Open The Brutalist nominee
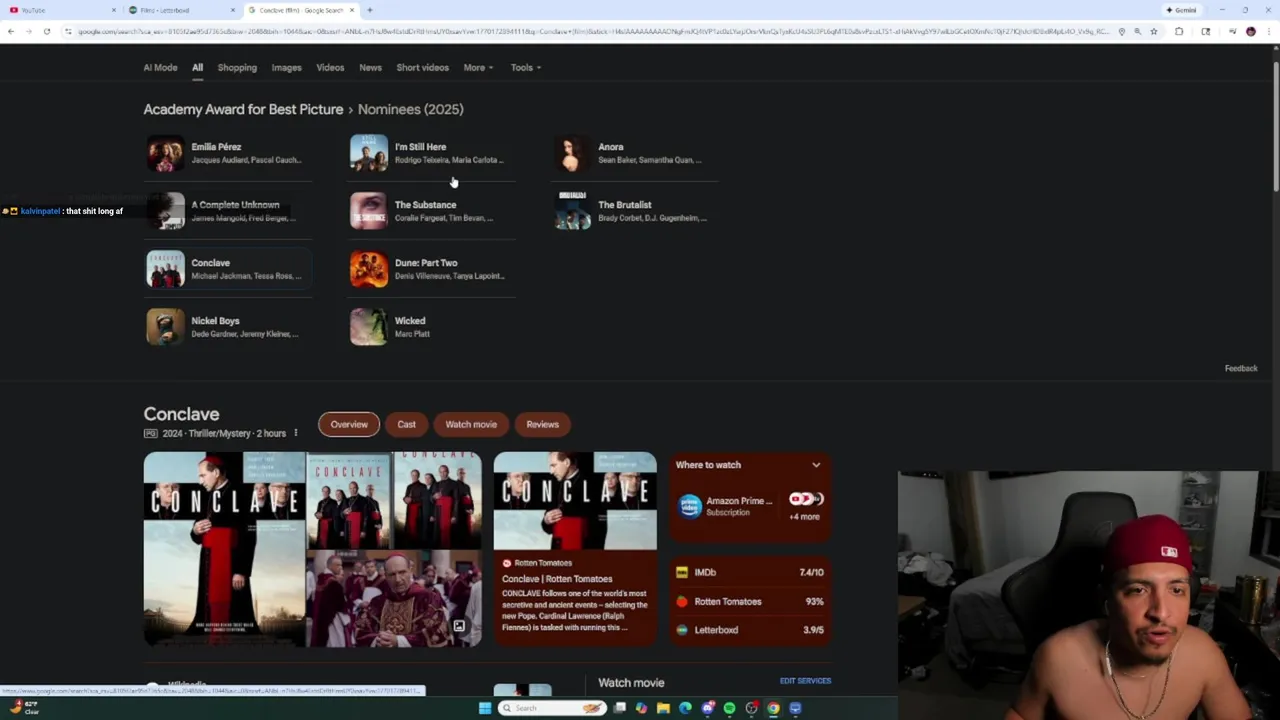 [636, 211]
